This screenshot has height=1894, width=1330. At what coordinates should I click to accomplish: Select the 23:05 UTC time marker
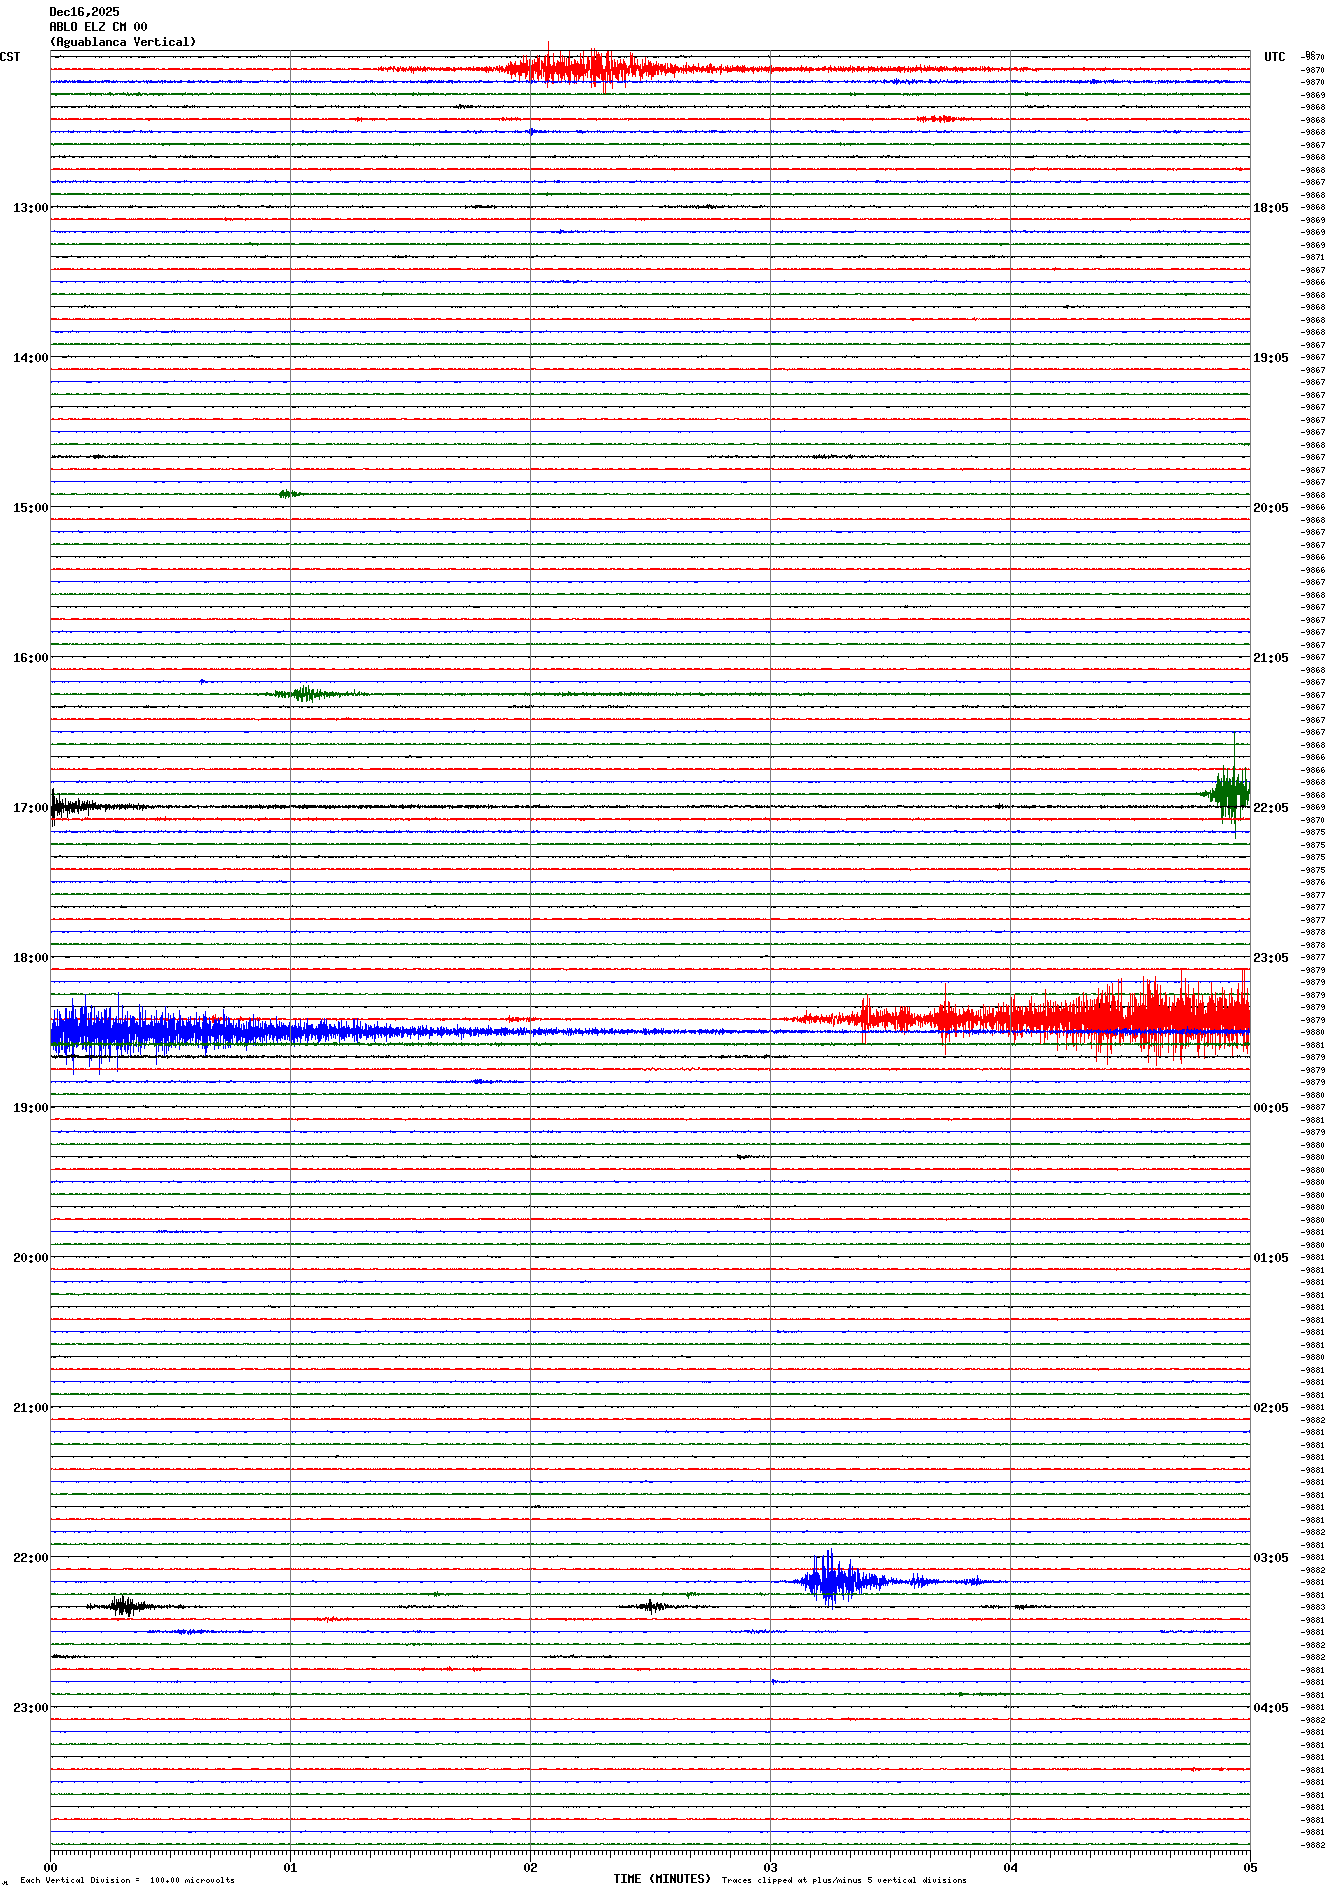pos(1270,958)
